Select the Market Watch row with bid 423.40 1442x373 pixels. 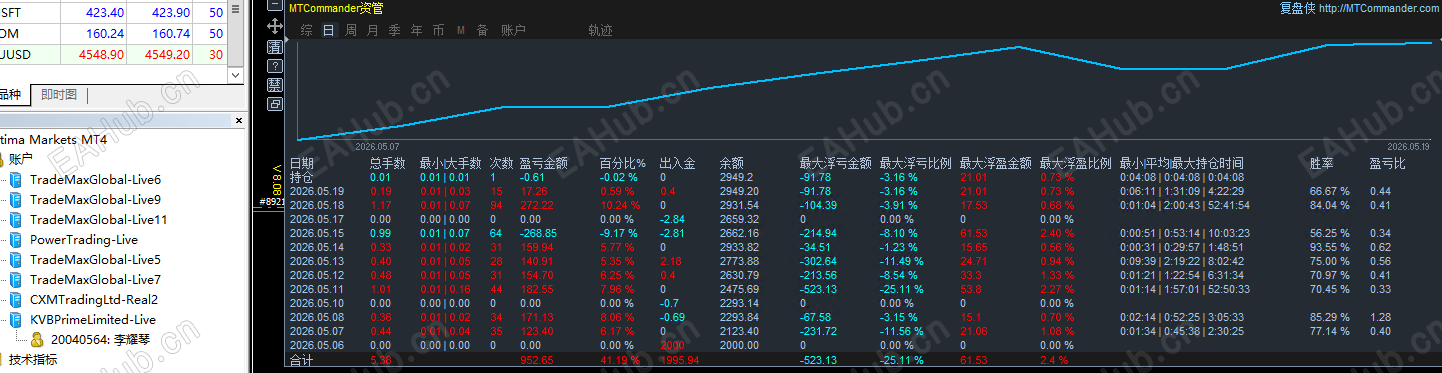[114, 12]
